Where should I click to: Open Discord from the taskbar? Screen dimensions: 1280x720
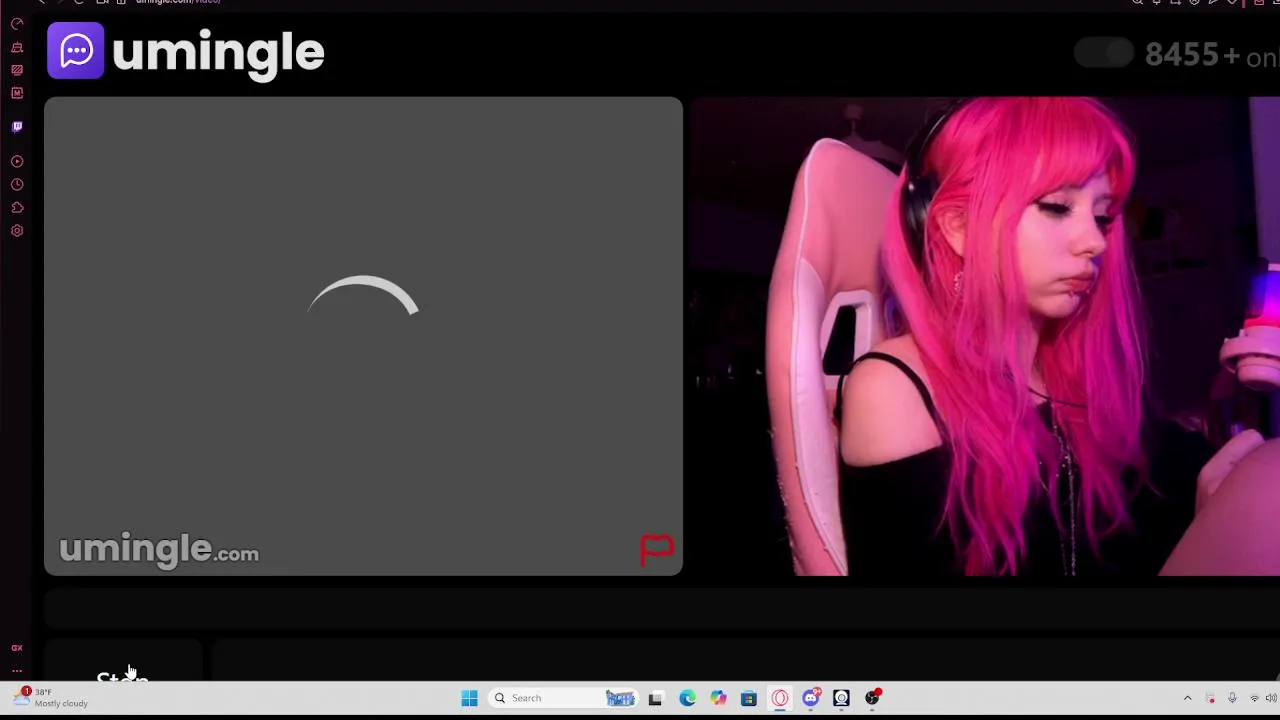(x=811, y=698)
